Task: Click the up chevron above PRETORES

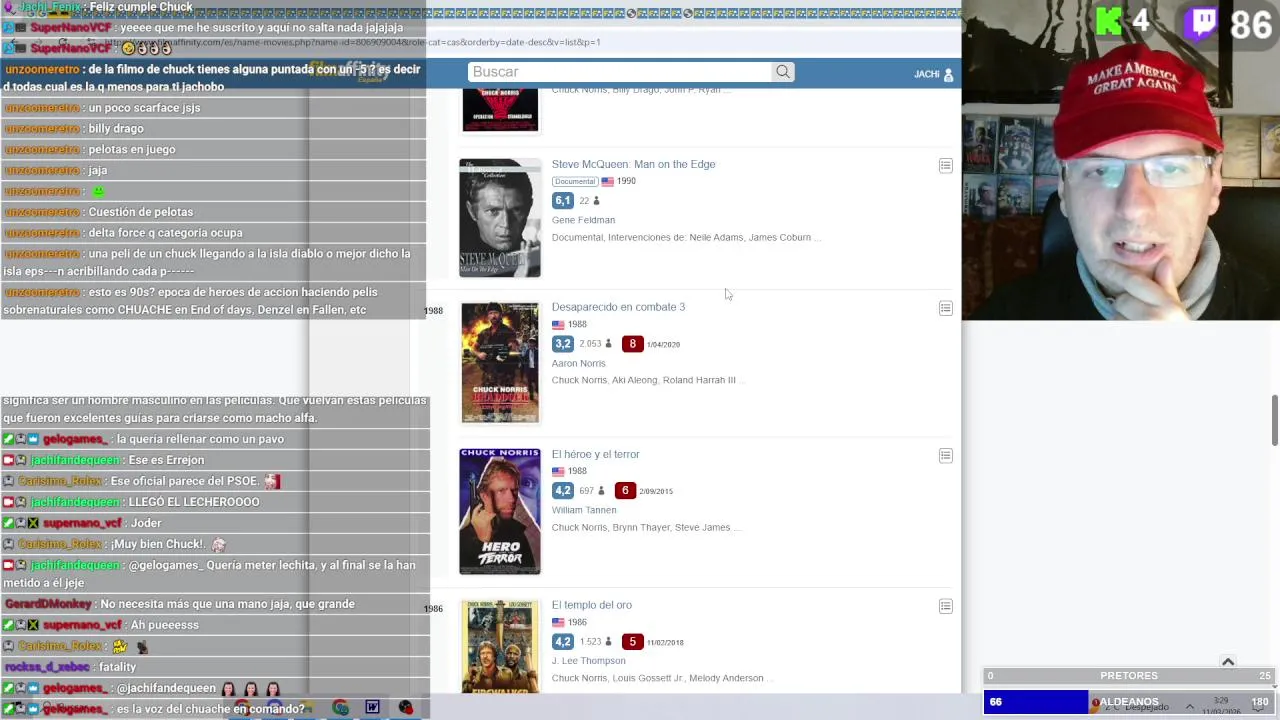Action: coord(1228,662)
